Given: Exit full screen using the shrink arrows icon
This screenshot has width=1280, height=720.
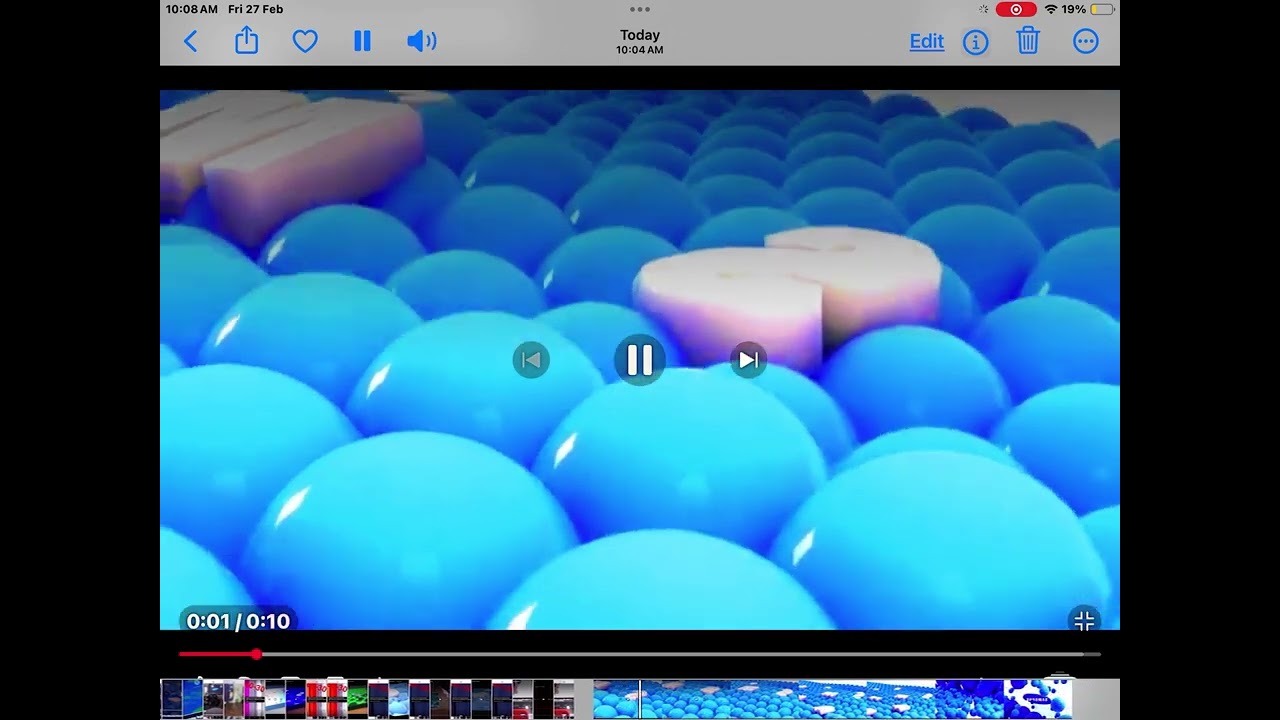Looking at the screenshot, I should [1084, 621].
